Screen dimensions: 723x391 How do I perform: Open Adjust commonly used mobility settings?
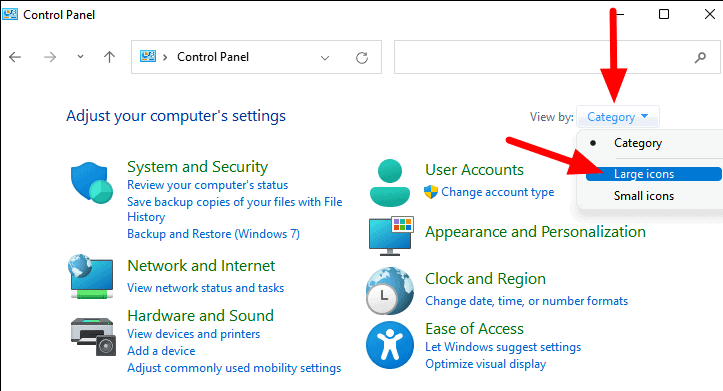tap(234, 368)
